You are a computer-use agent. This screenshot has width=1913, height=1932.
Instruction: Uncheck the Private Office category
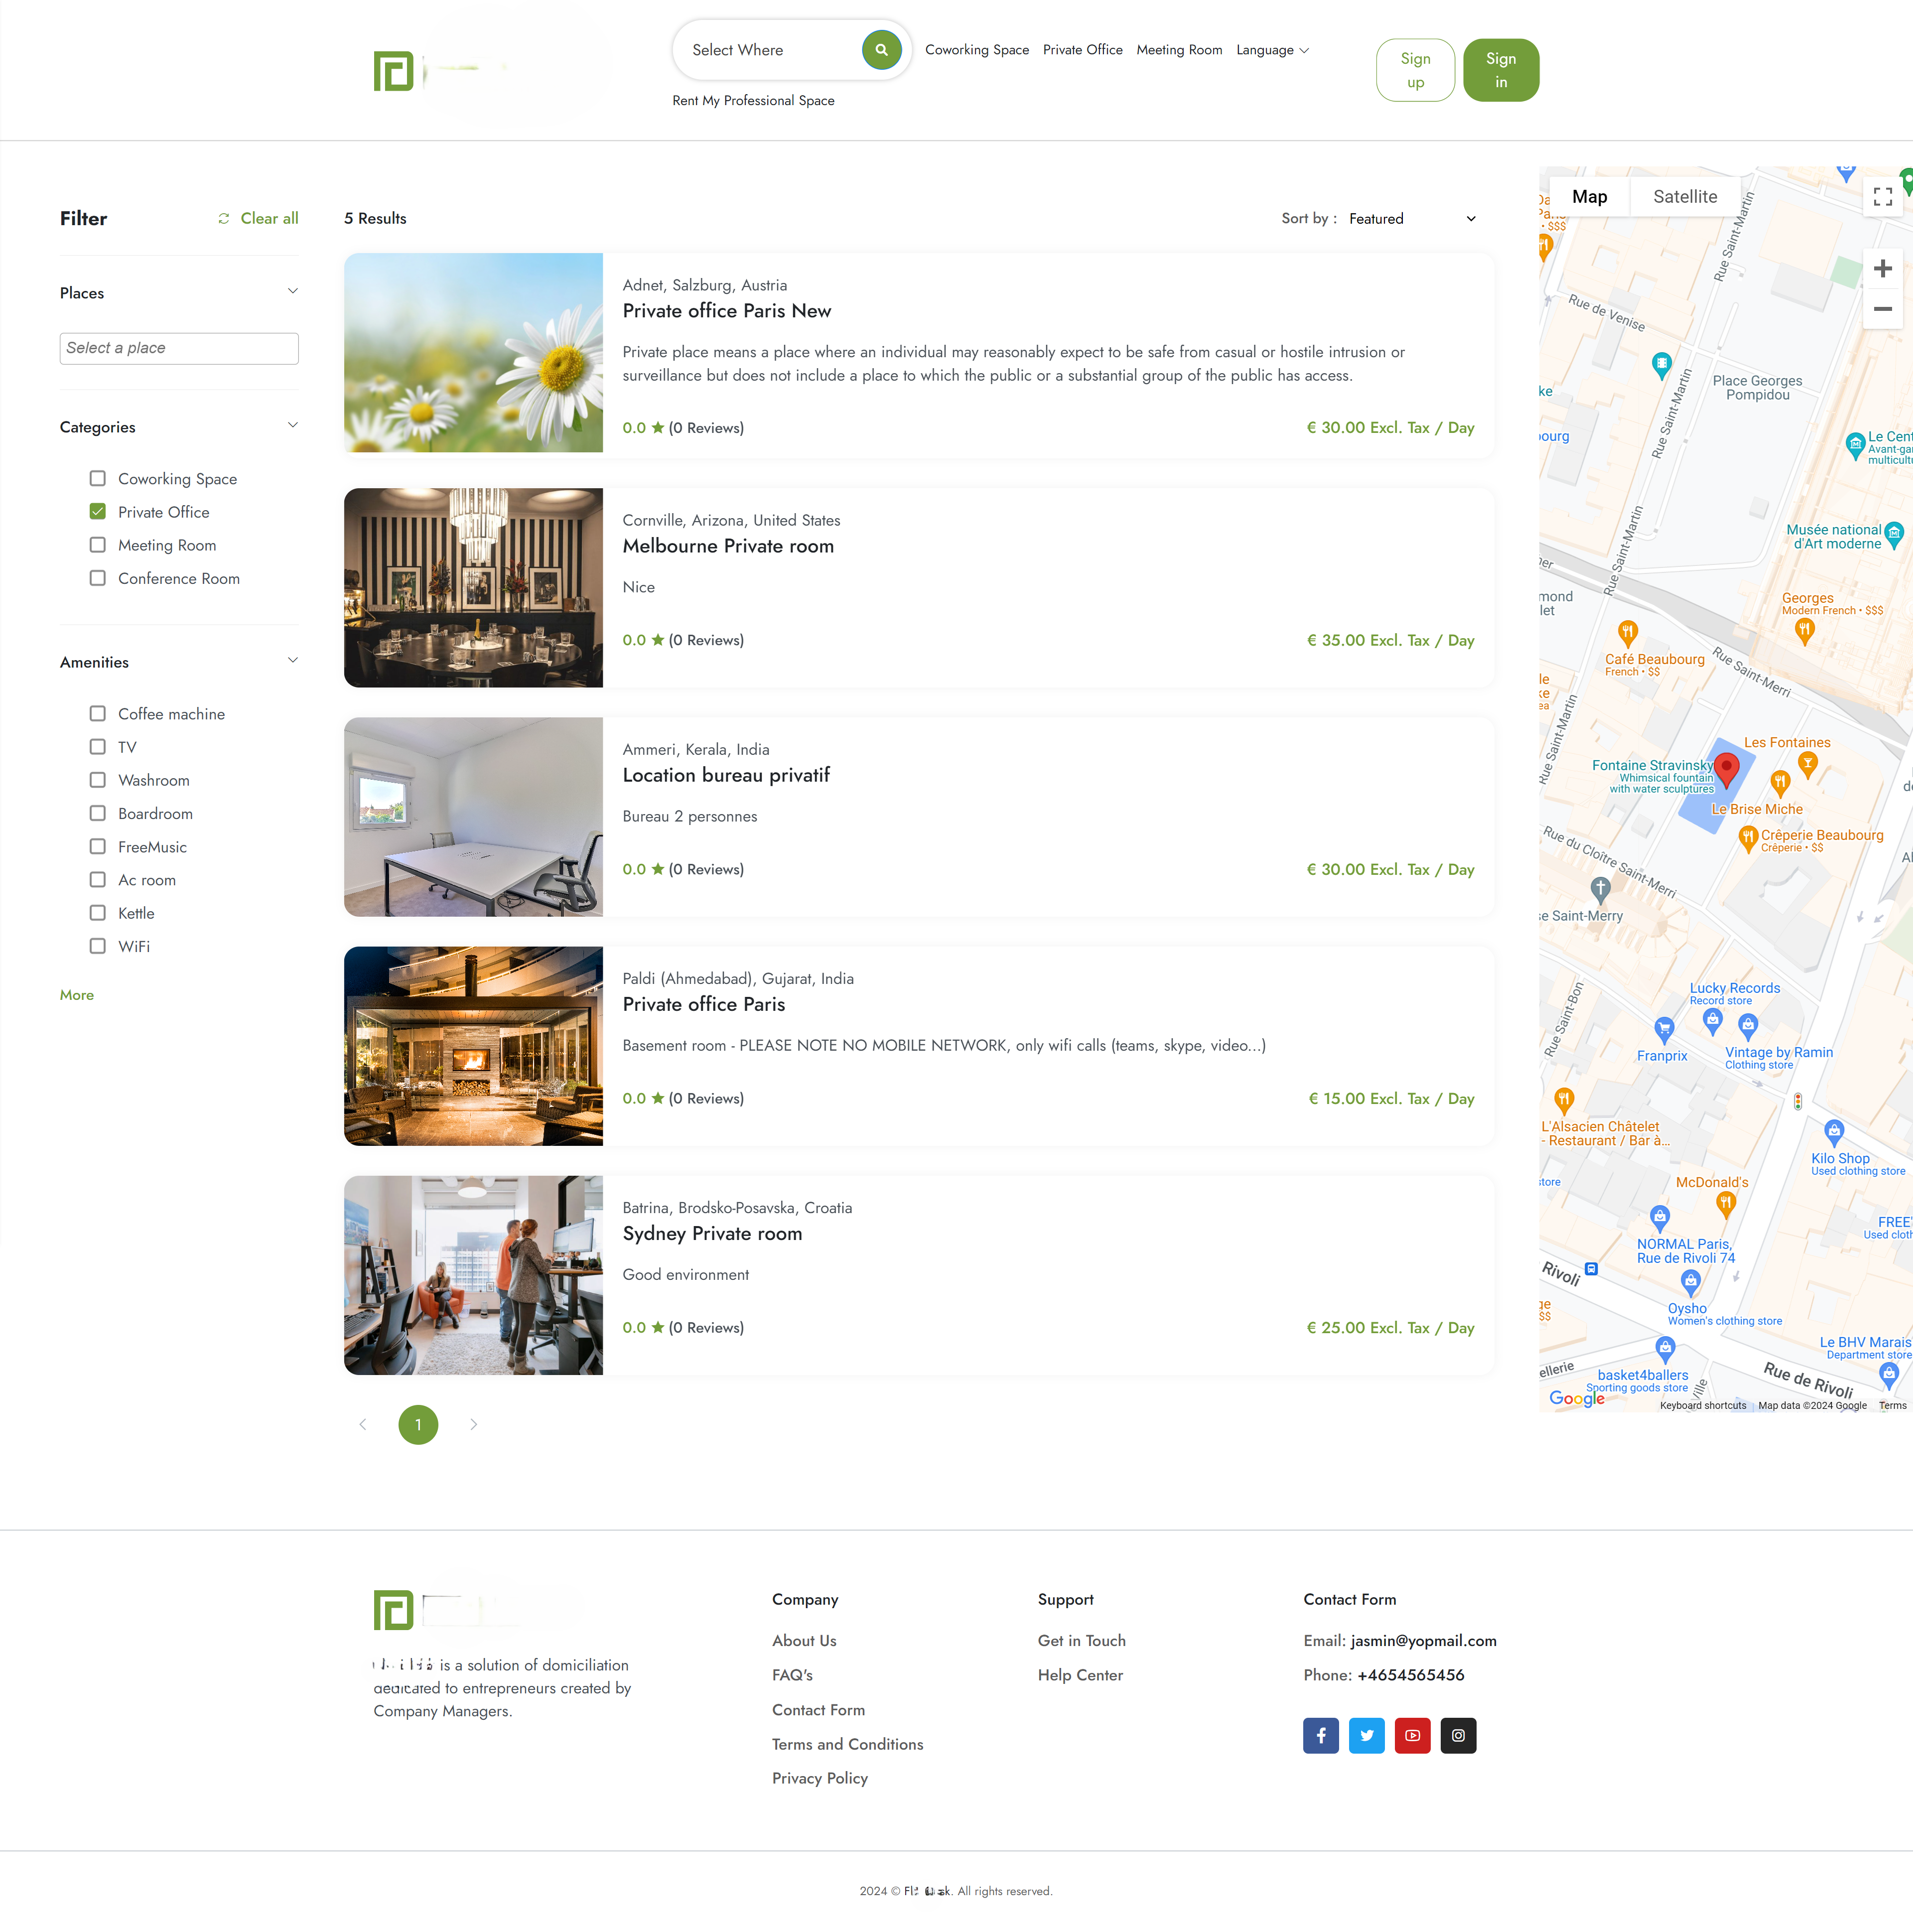[97, 512]
